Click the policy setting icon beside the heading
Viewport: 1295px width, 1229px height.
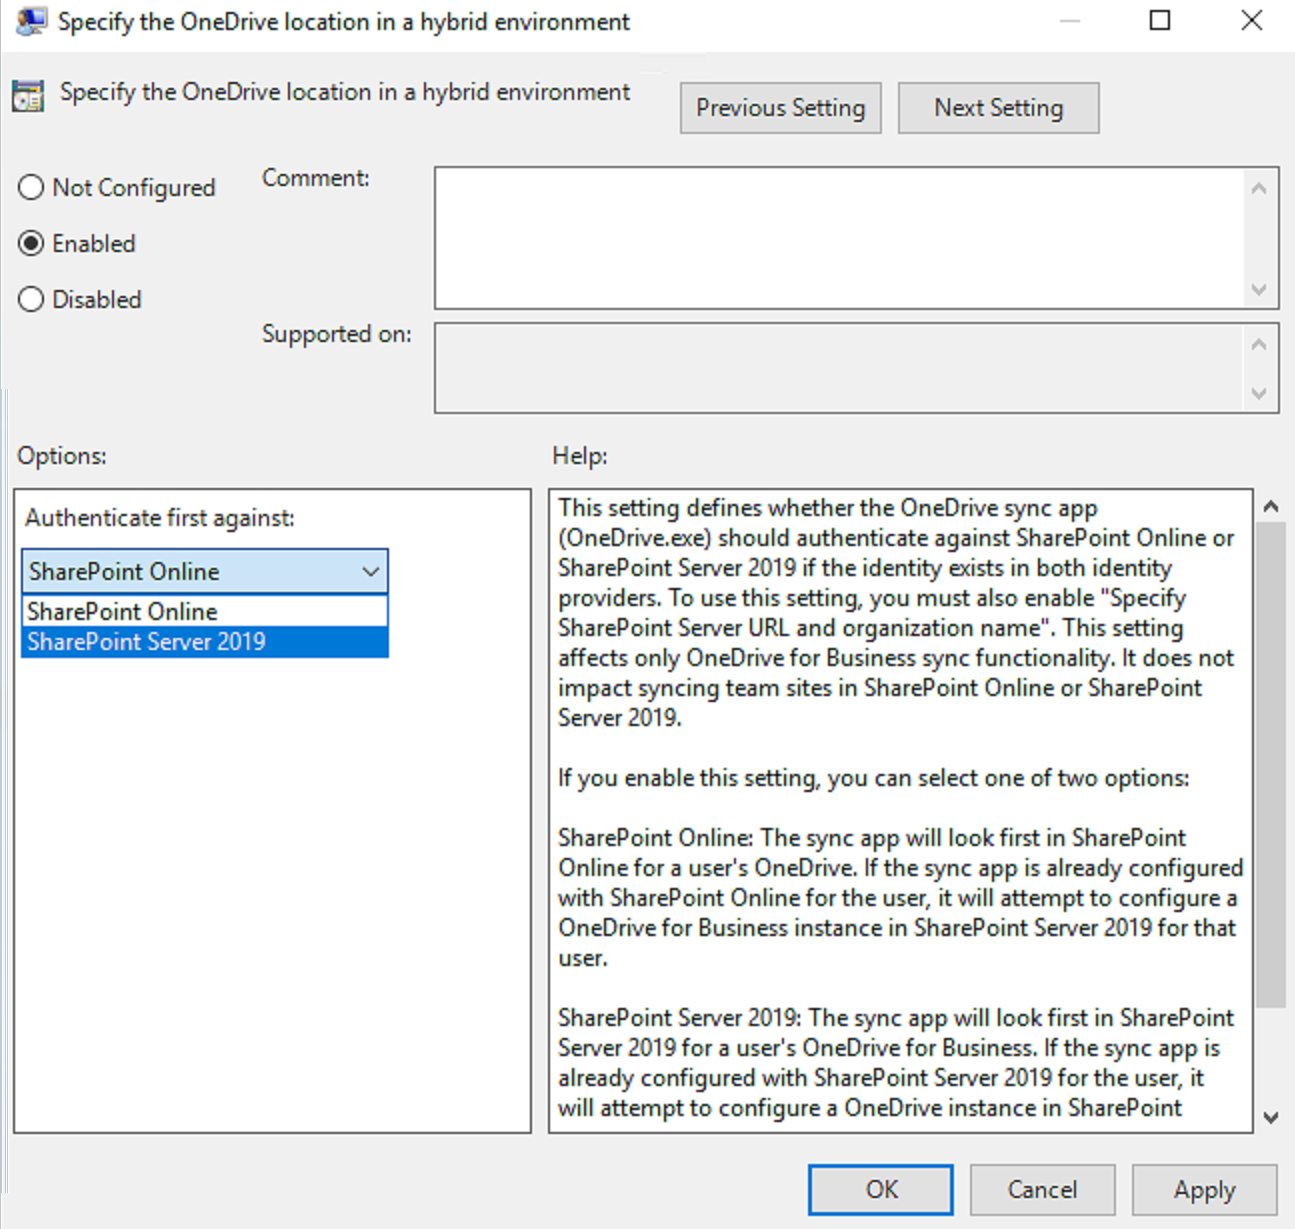pyautogui.click(x=28, y=96)
